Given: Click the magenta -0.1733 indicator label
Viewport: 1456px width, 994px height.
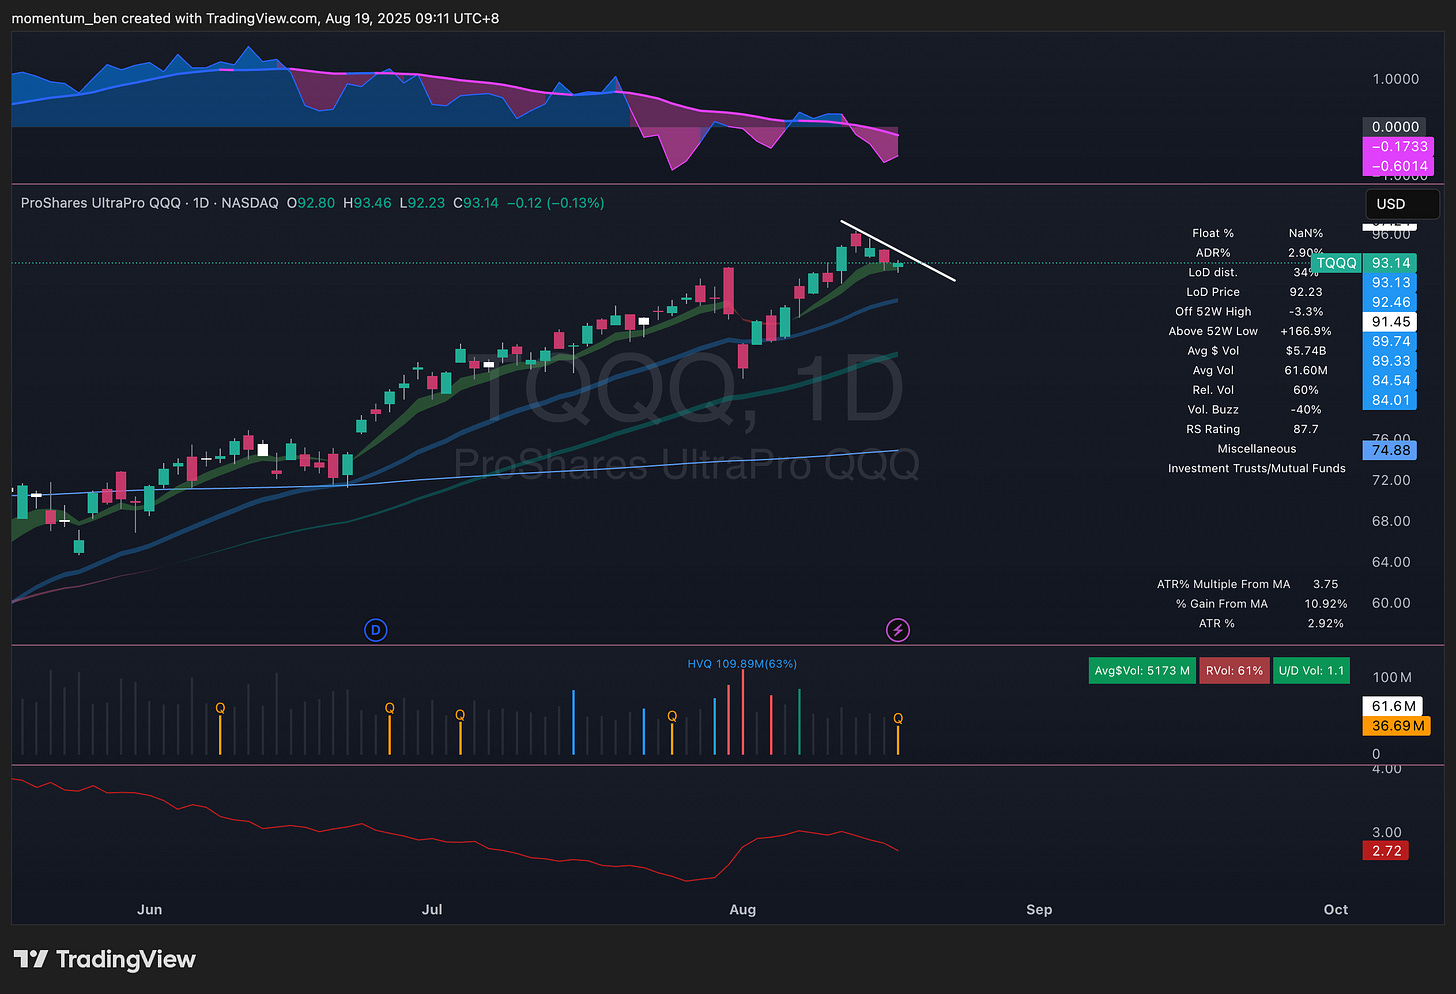Looking at the screenshot, I should 1398,146.
